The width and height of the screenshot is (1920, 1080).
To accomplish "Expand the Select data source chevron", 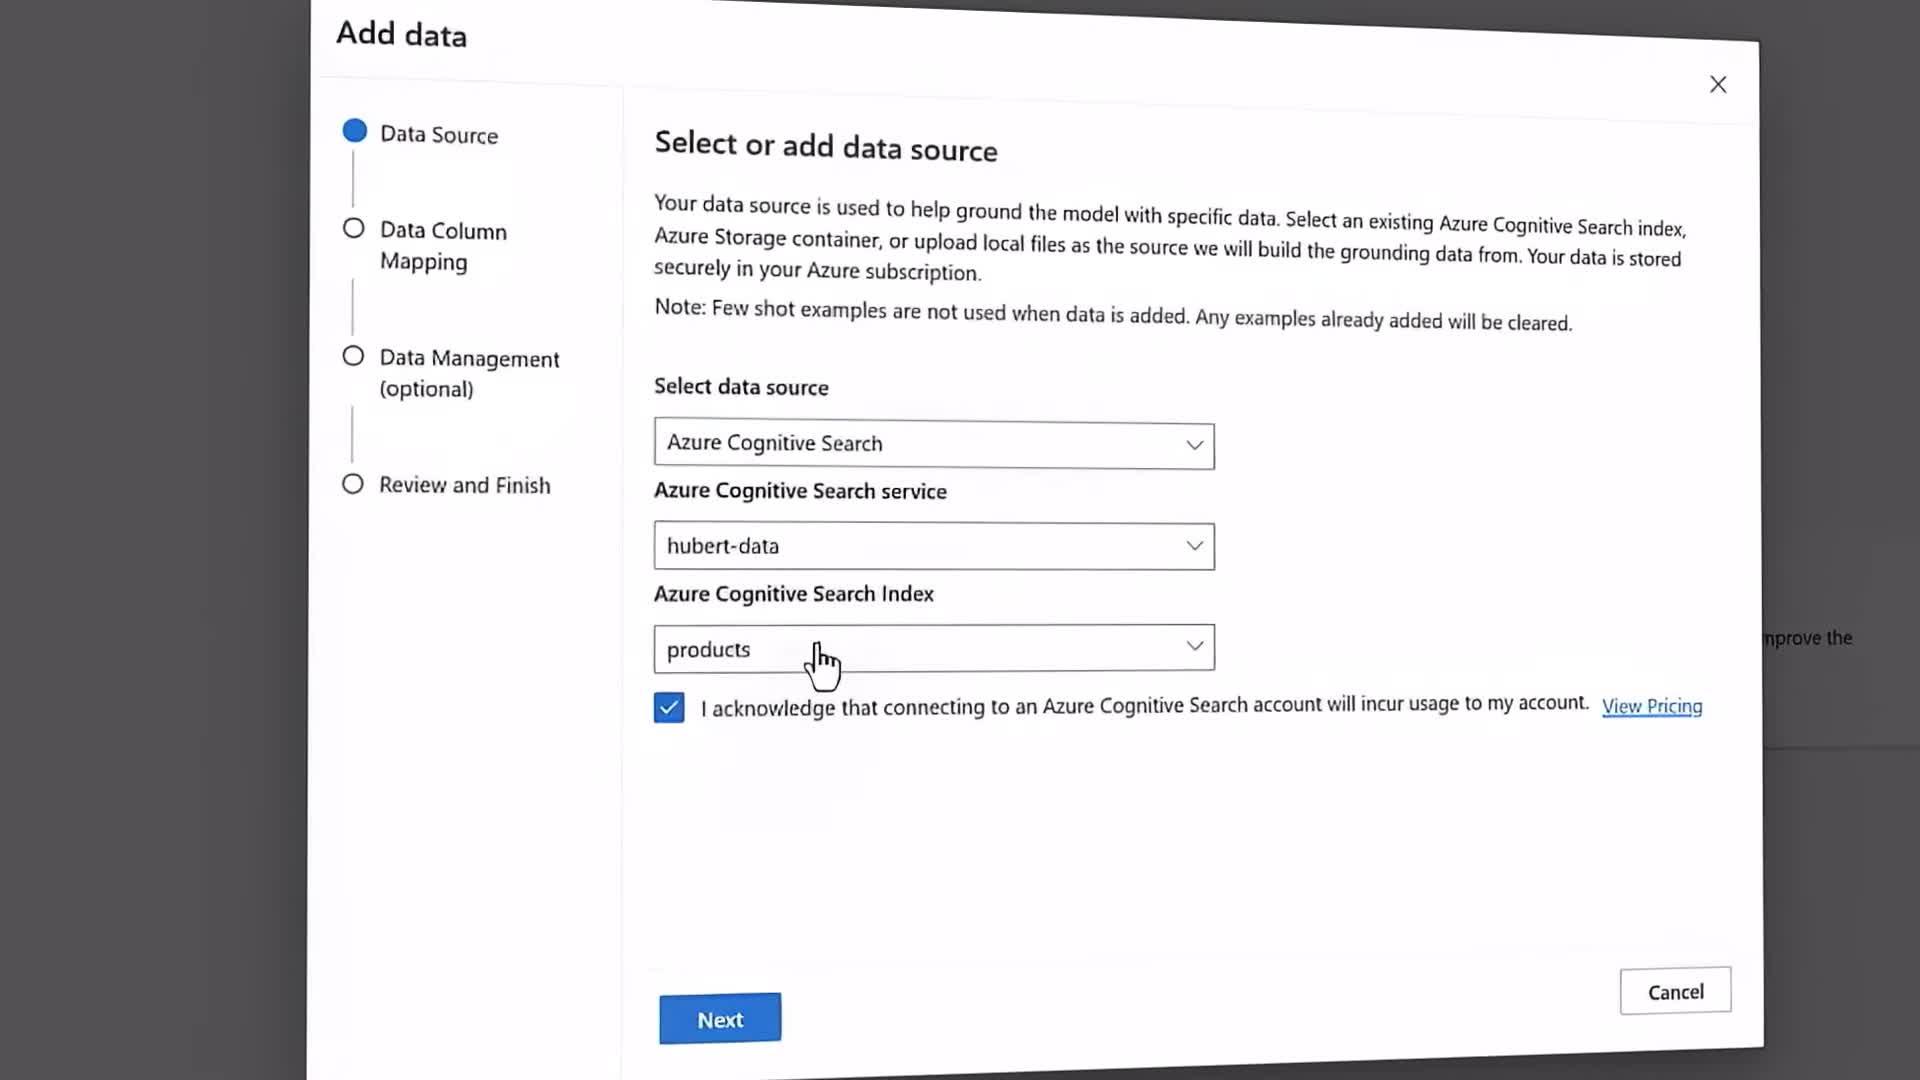I will [1194, 445].
